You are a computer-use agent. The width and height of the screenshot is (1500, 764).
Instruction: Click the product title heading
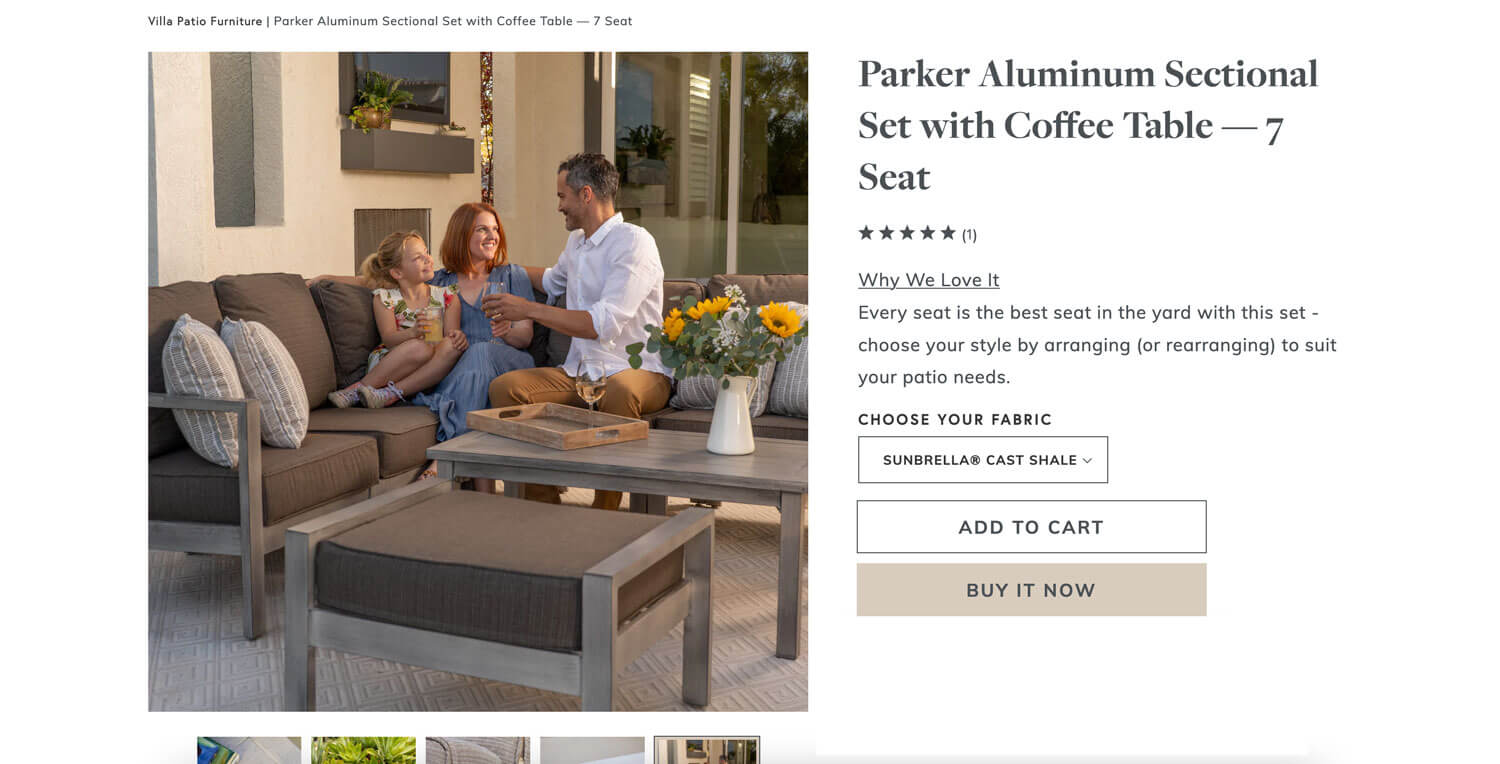[x=1088, y=125]
